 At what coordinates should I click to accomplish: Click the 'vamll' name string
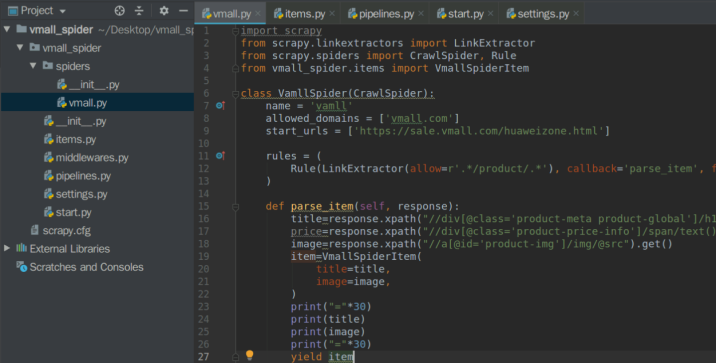[331, 106]
